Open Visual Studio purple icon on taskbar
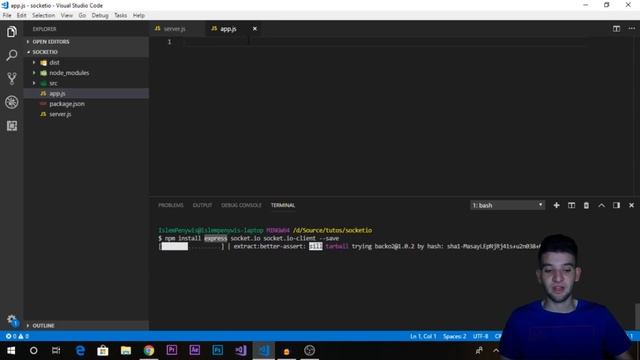 coord(241,350)
